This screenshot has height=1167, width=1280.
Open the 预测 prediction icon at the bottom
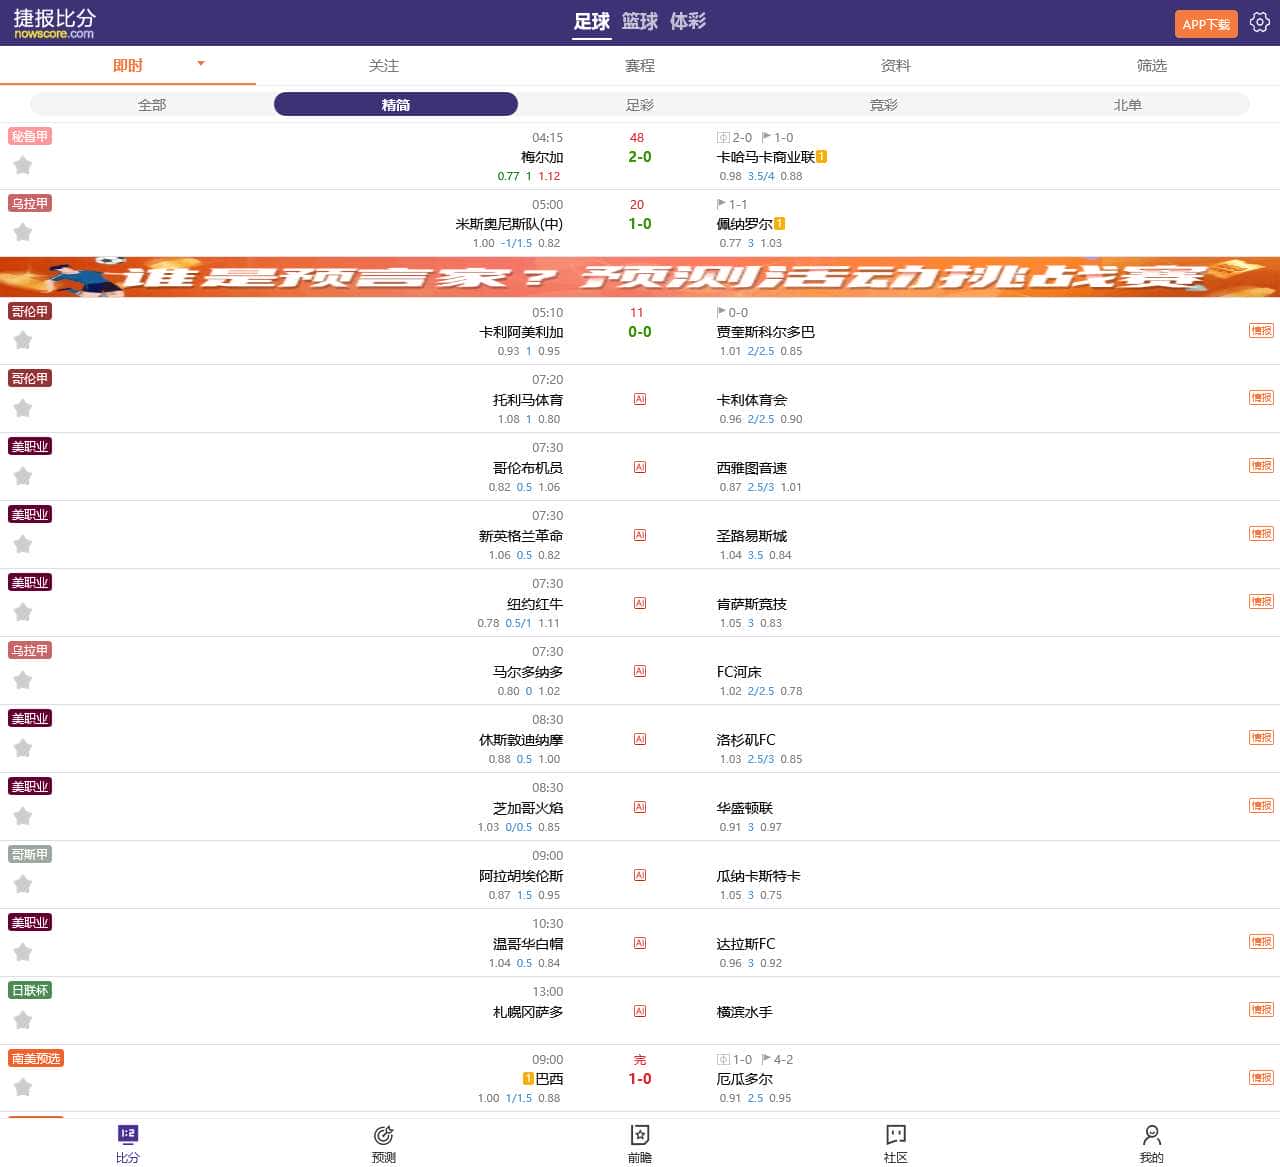(x=383, y=1140)
